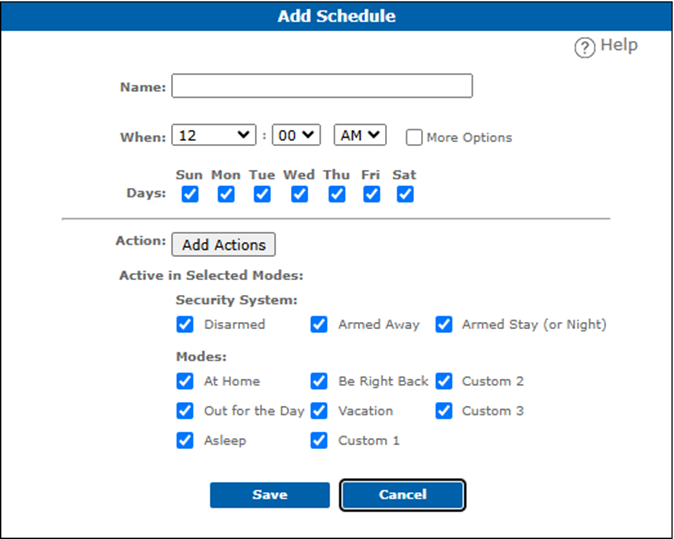
Task: Click the More Options label text
Action: click(469, 138)
